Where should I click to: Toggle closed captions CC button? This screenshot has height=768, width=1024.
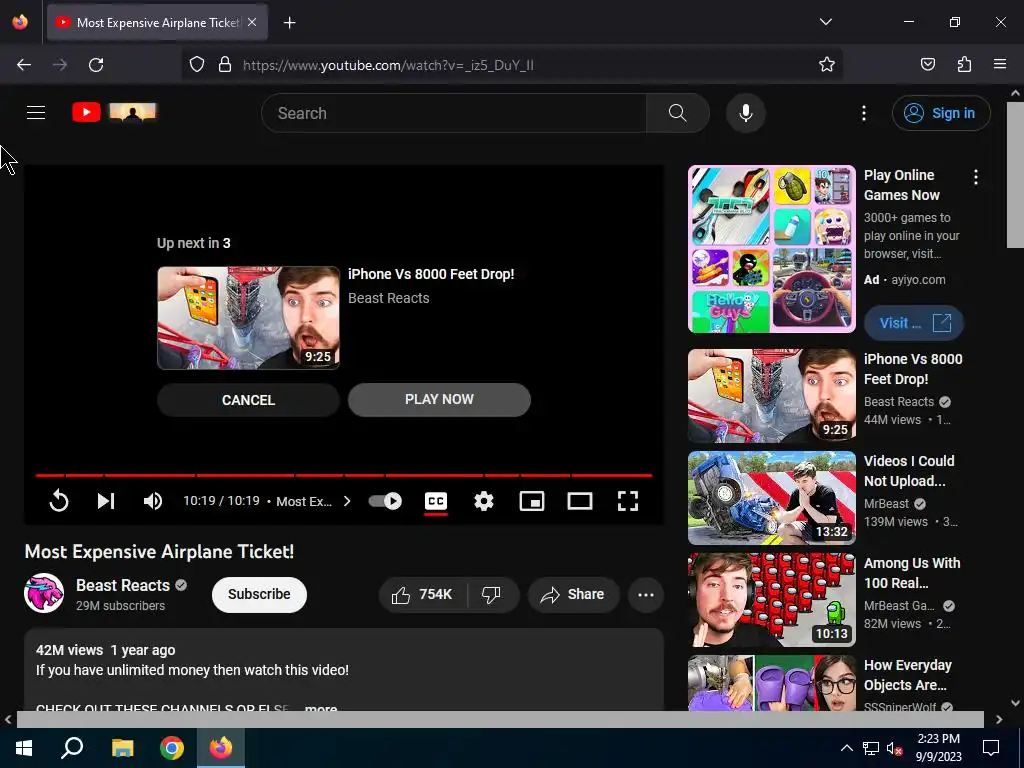(x=436, y=501)
